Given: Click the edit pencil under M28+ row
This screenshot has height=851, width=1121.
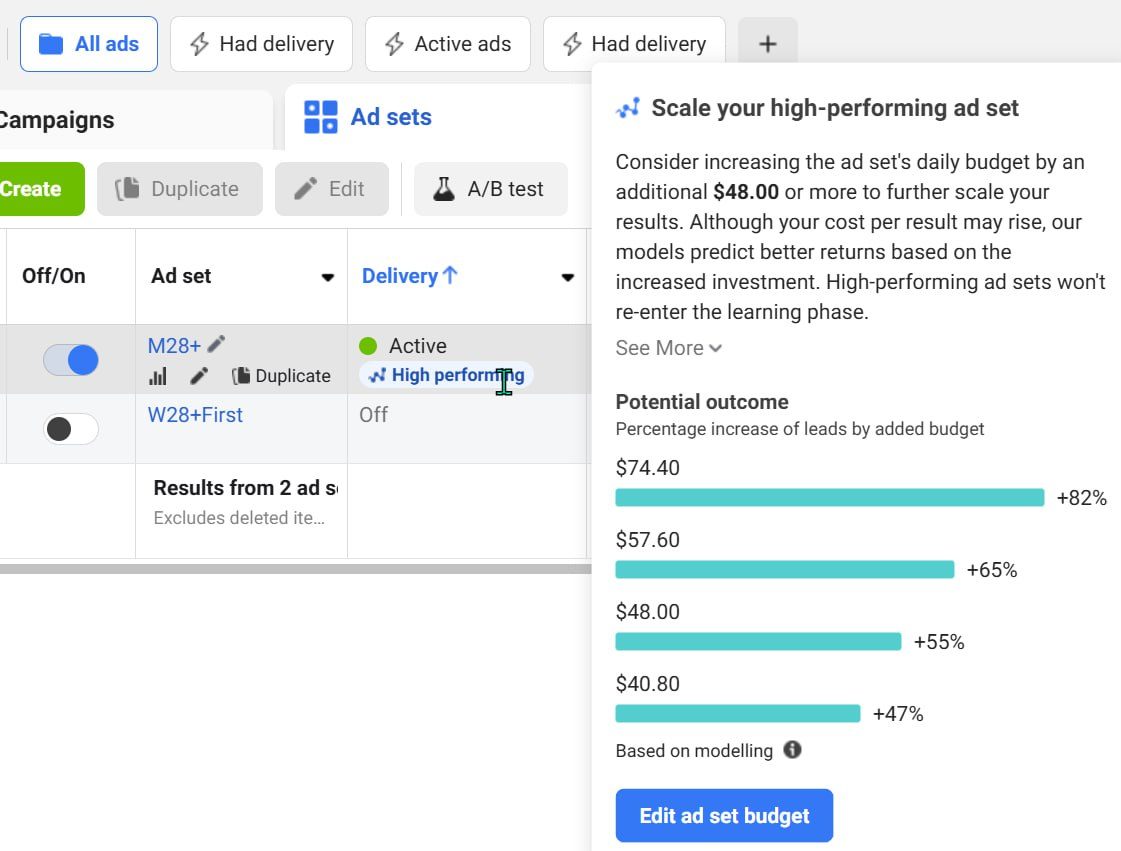Looking at the screenshot, I should (x=199, y=376).
